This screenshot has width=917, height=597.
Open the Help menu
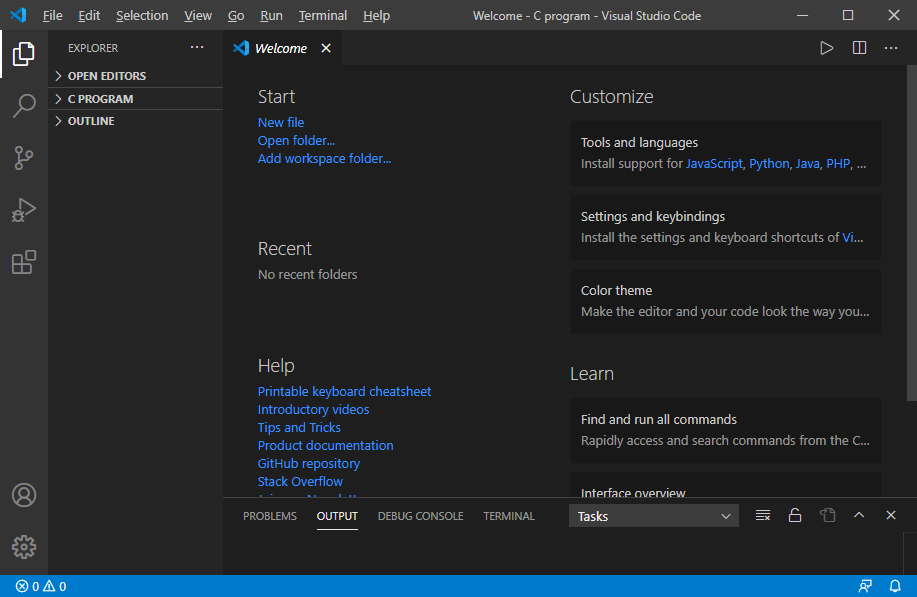[376, 16]
